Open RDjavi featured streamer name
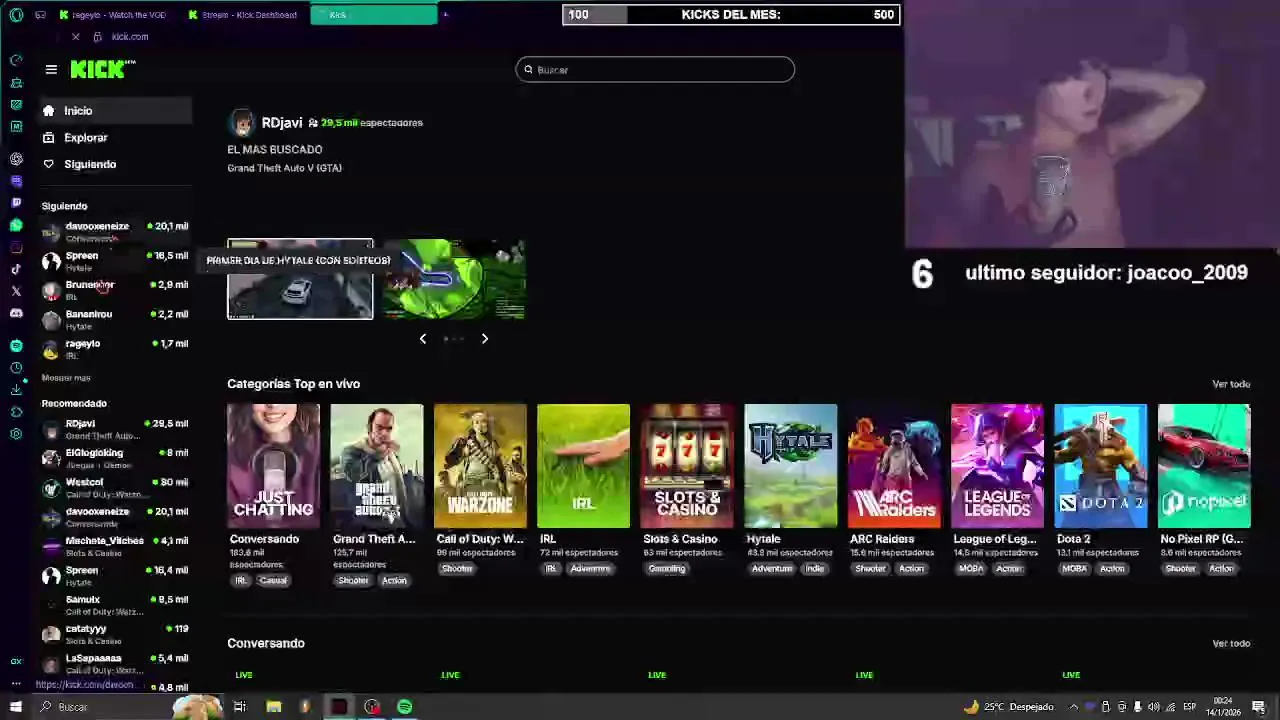 (282, 122)
